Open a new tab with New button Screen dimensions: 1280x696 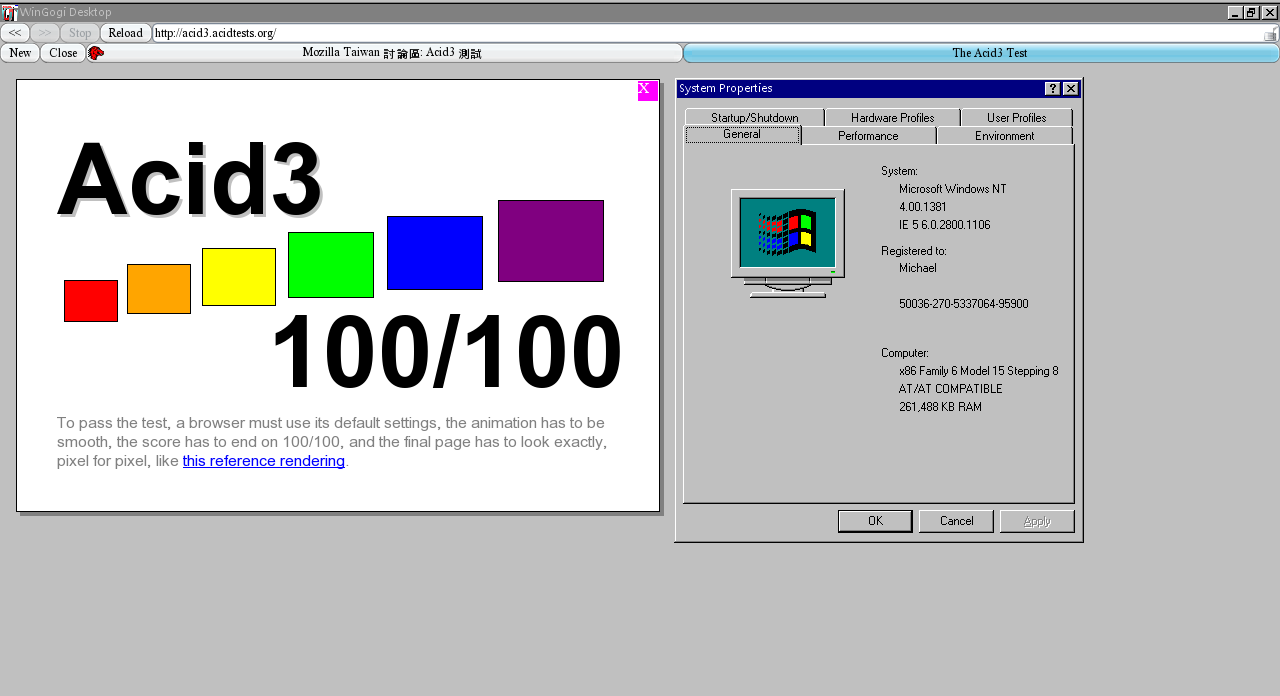(20, 53)
